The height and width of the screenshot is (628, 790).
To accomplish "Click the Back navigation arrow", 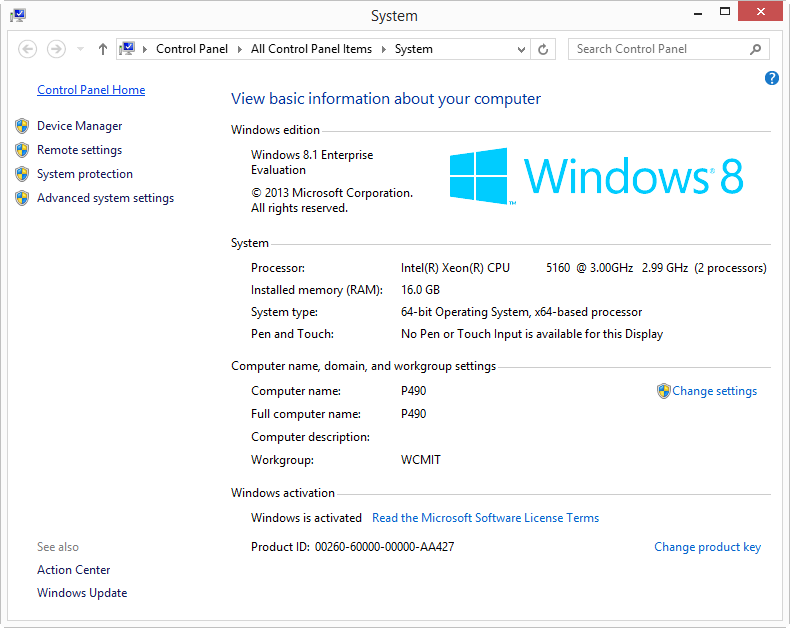I will tap(27, 49).
